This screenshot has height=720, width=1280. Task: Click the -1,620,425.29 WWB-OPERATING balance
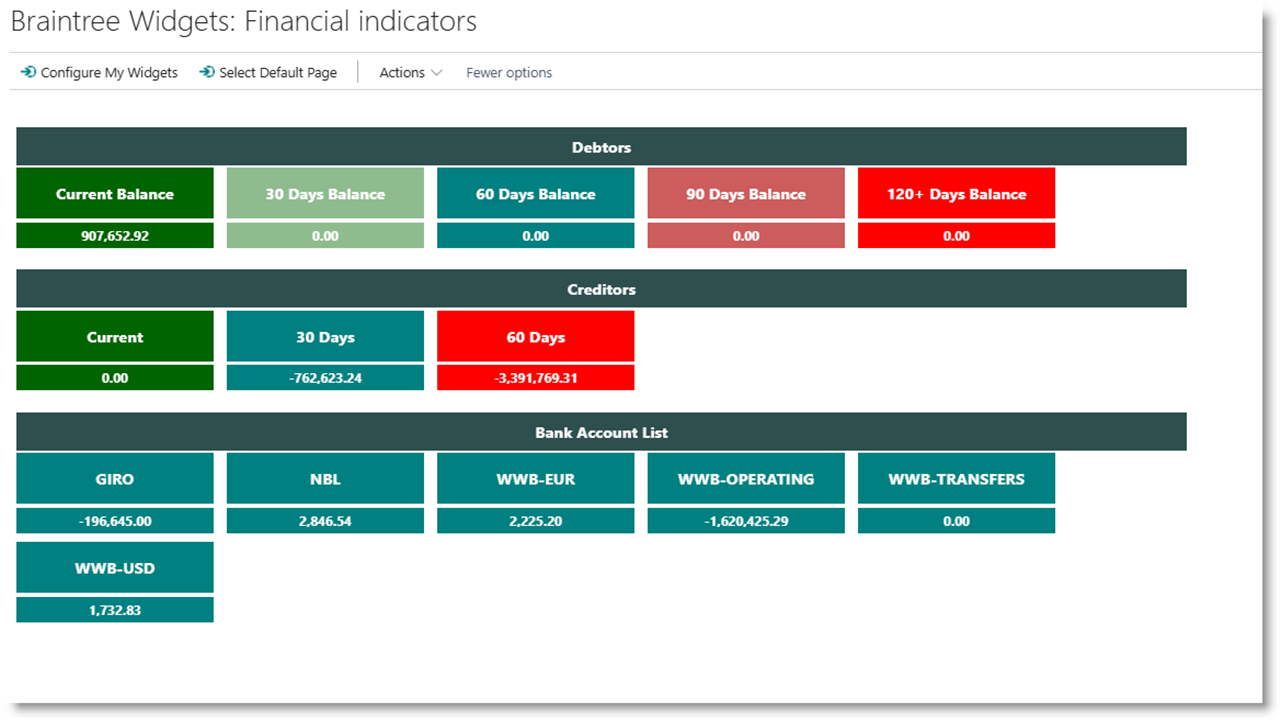click(746, 521)
